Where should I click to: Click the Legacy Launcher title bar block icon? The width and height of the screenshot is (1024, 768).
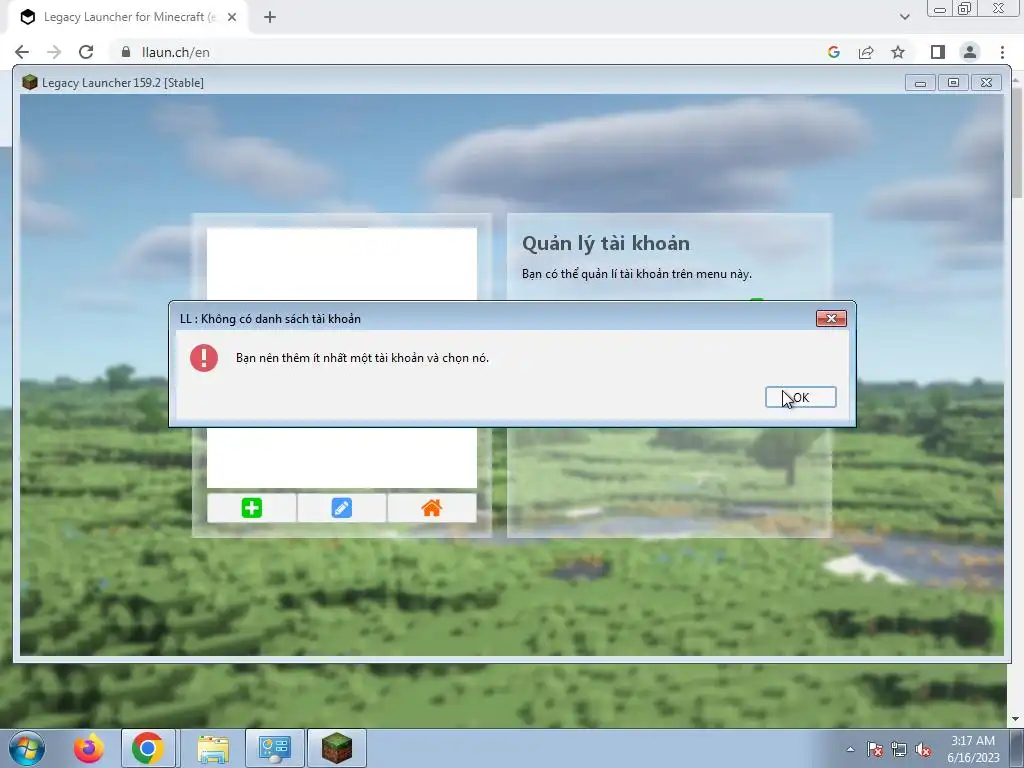point(29,82)
